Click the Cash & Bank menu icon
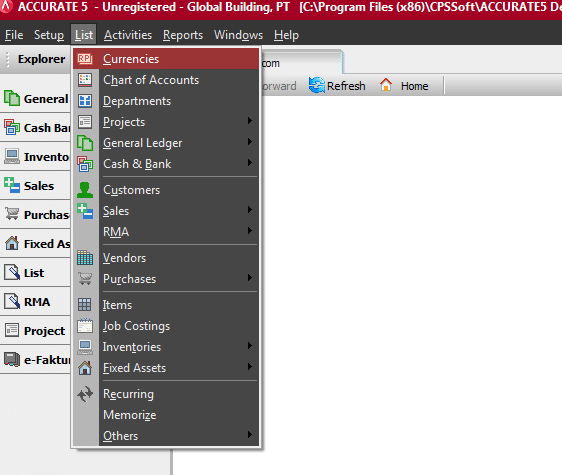This screenshot has width=562, height=475. click(x=85, y=164)
